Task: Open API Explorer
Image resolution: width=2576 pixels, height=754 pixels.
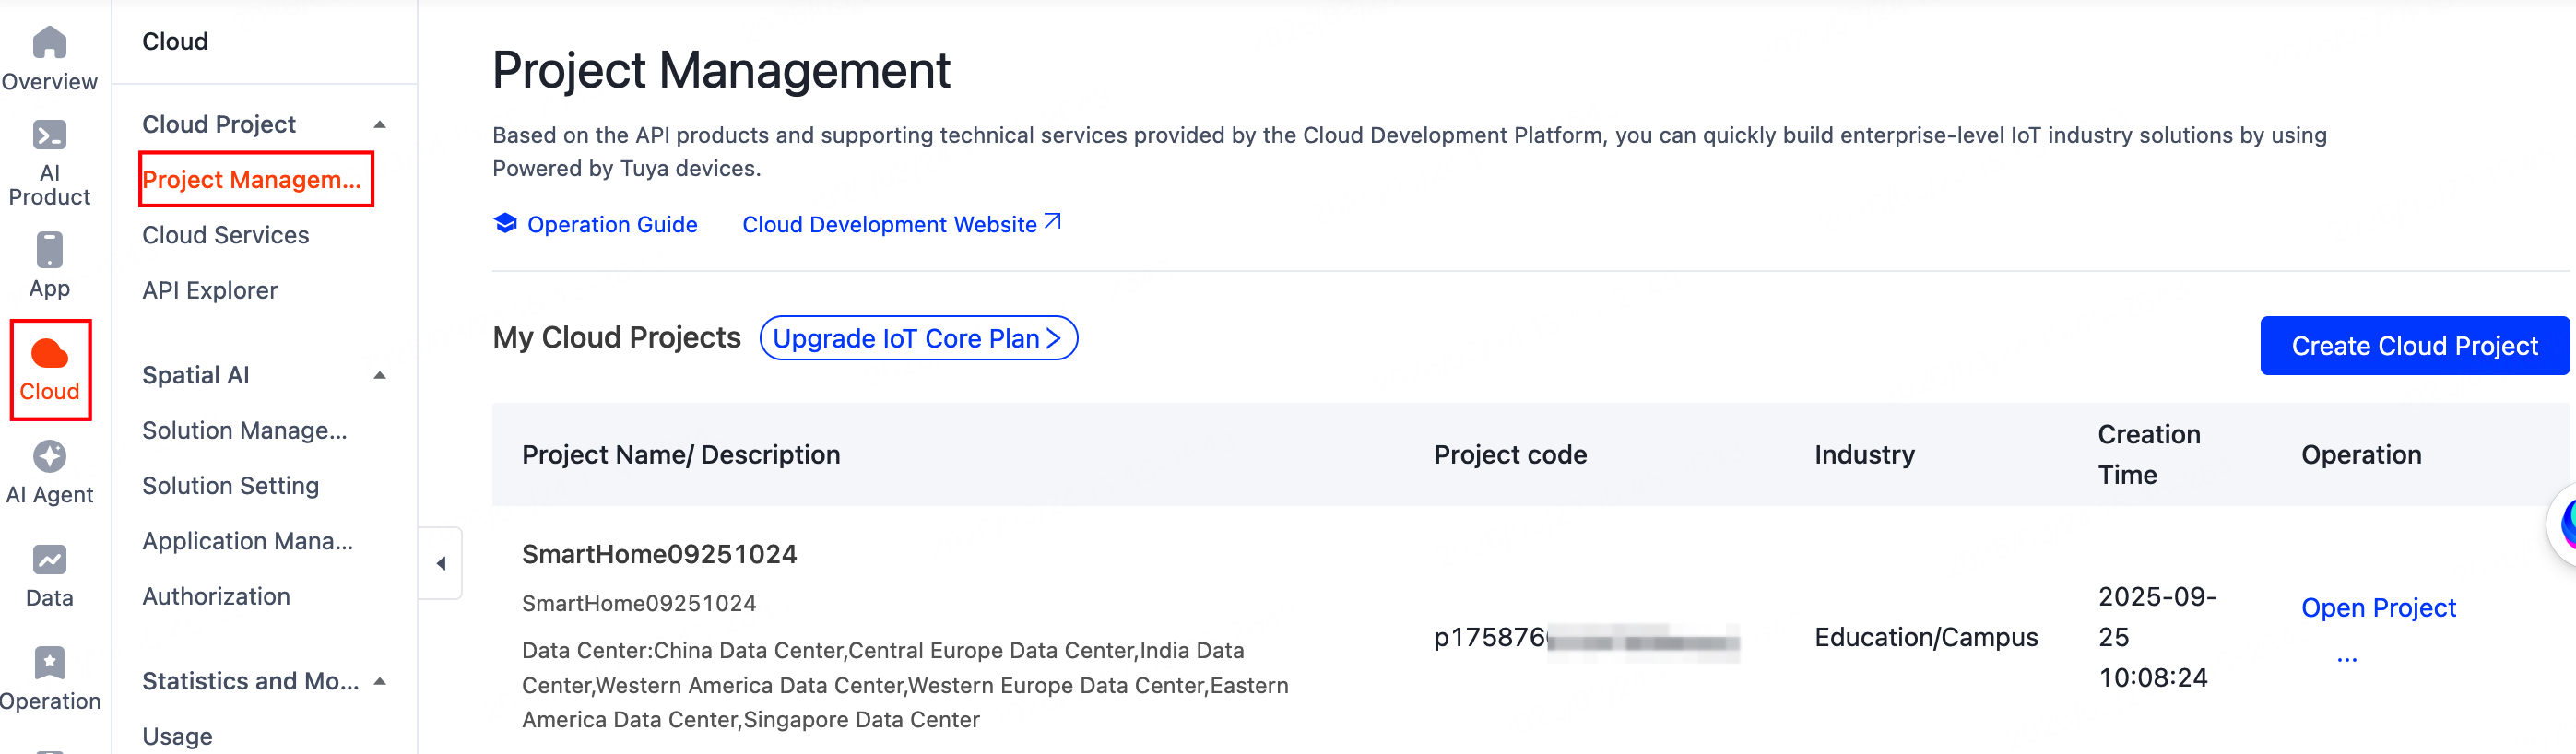Action: (210, 290)
